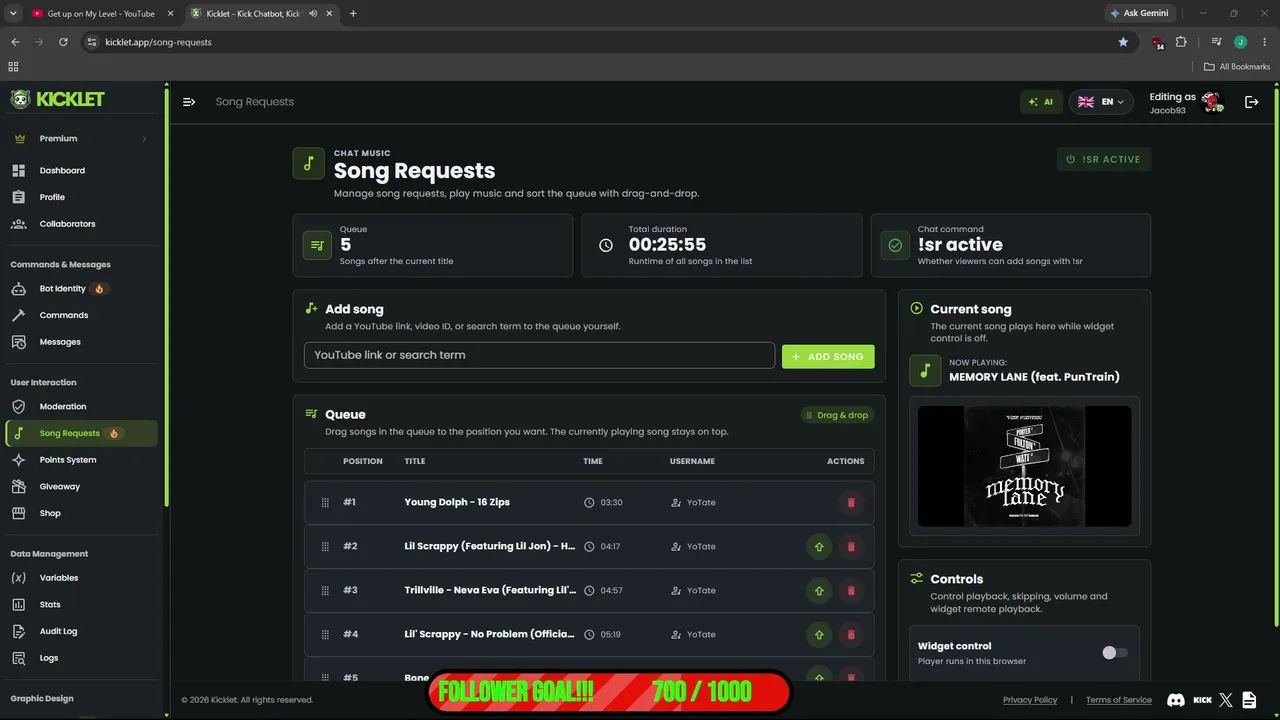Viewport: 1280px width, 720px height.
Task: Click the "00:25:55" total duration value
Action: point(667,245)
